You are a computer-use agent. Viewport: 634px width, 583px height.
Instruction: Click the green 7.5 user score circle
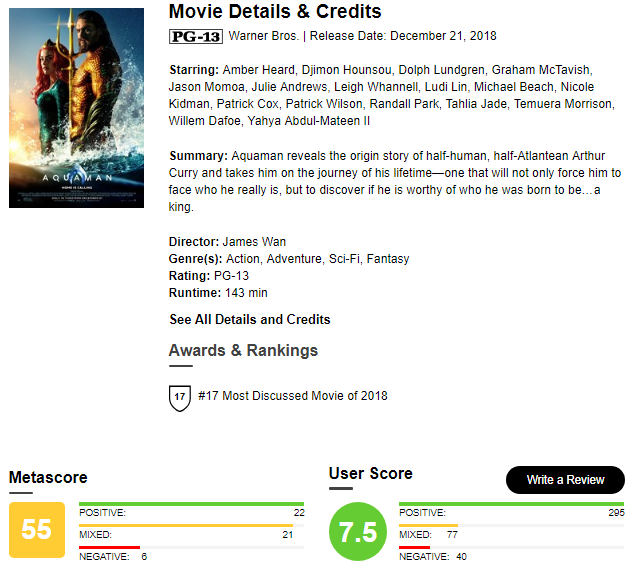(x=358, y=531)
